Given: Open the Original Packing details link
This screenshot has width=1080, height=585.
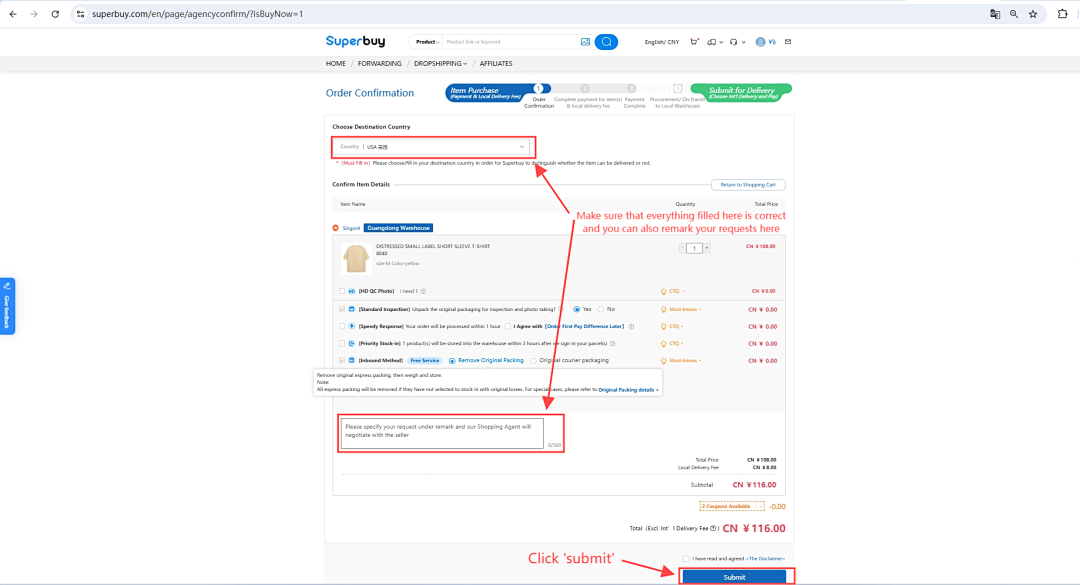Looking at the screenshot, I should click(628, 390).
